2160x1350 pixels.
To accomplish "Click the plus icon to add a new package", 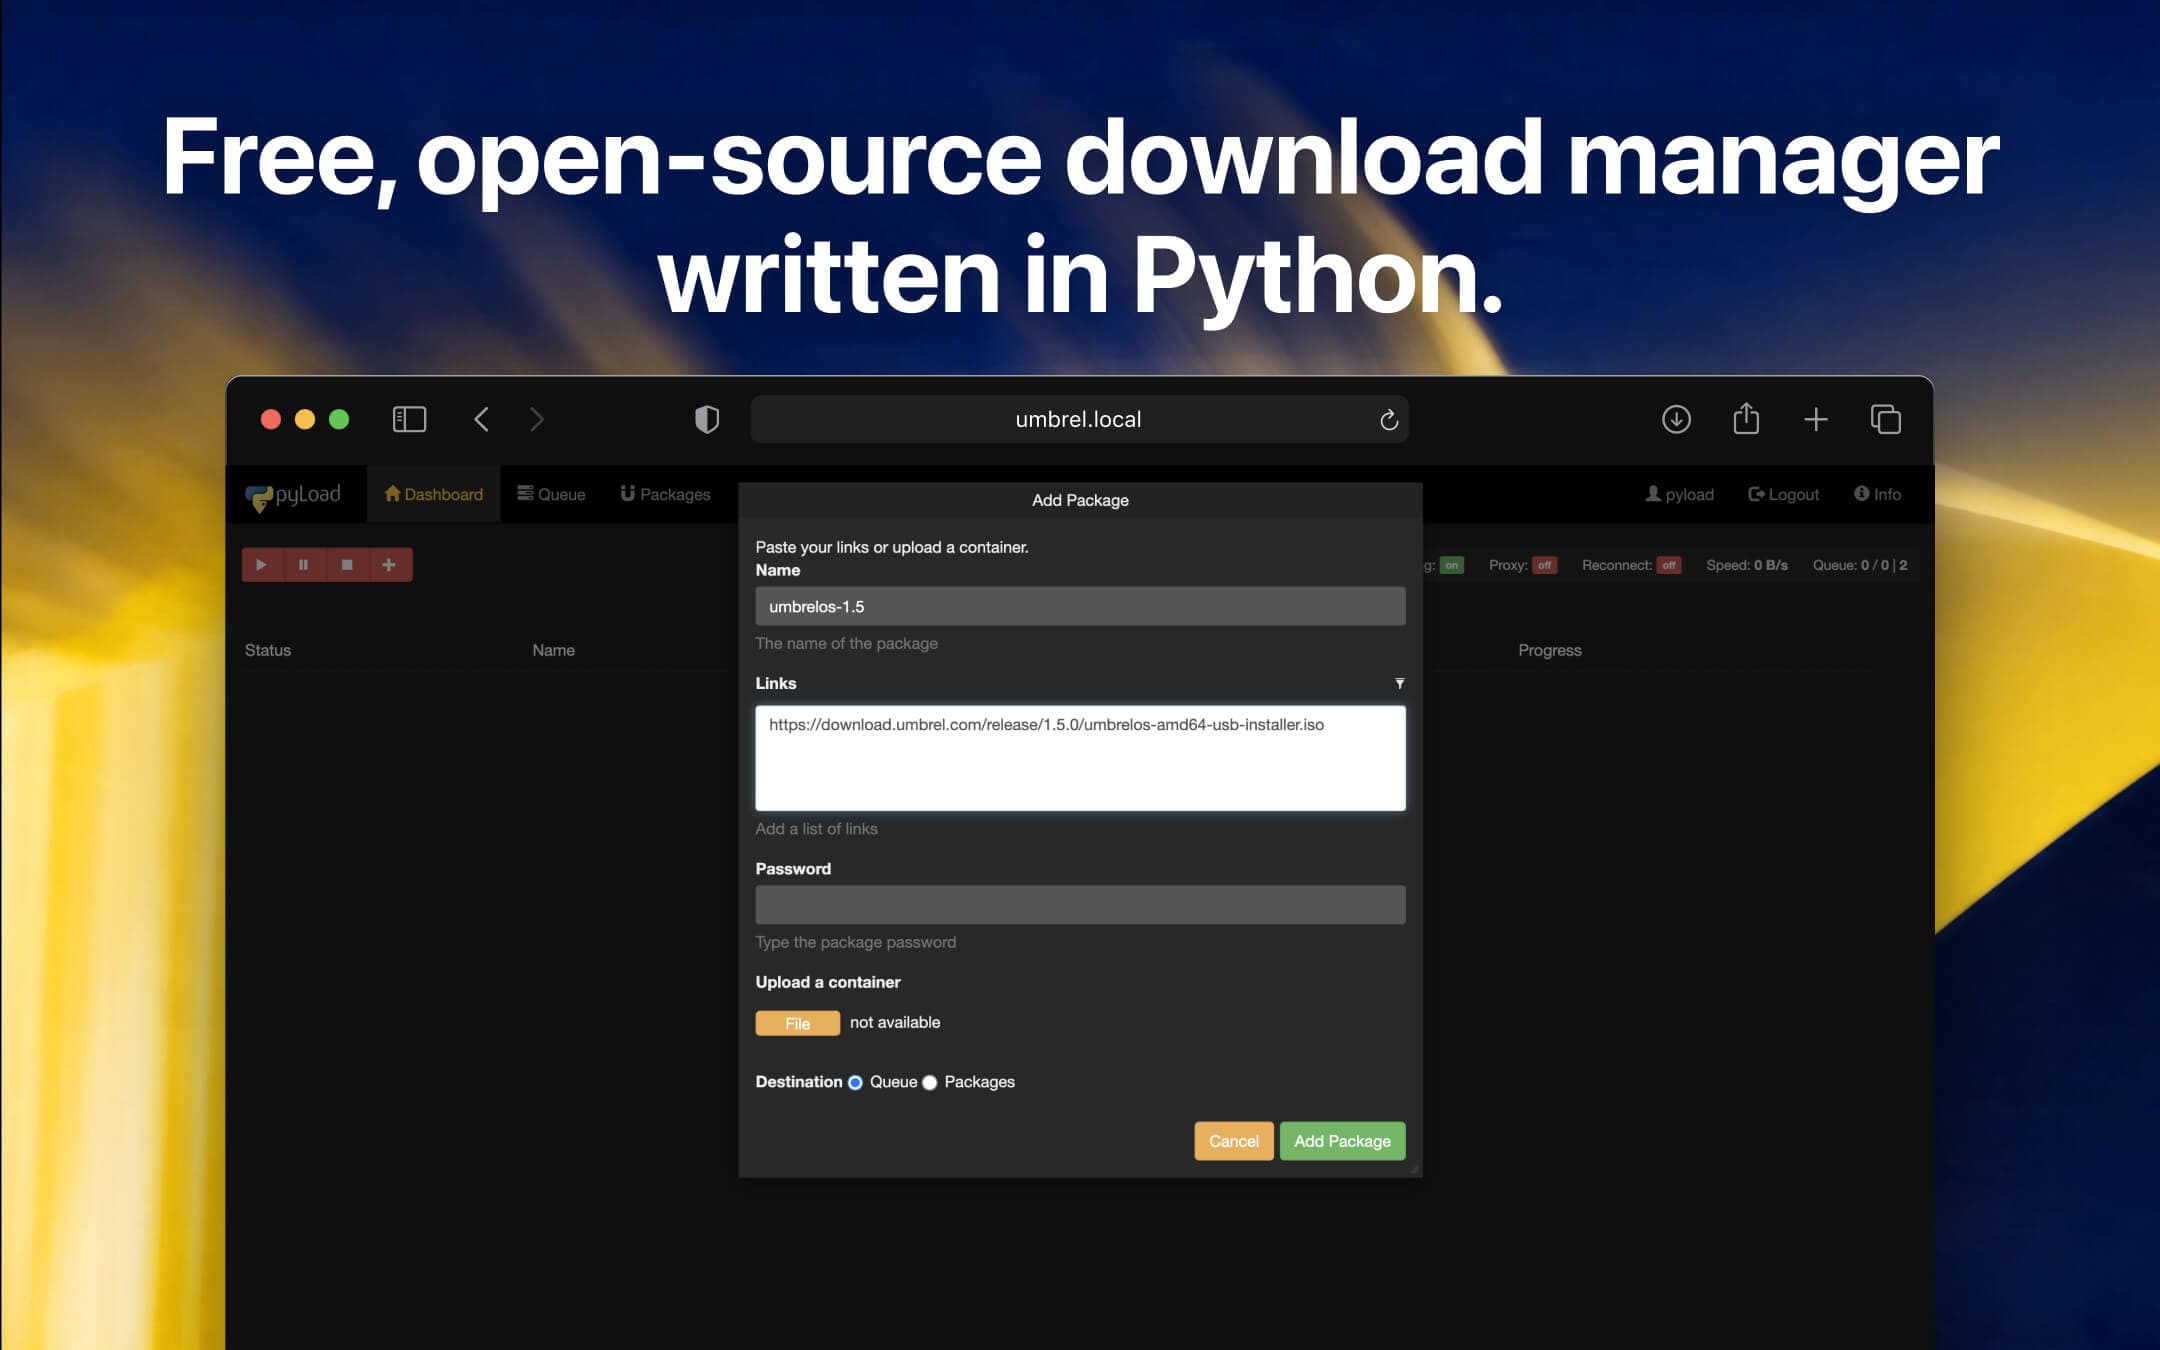I will coord(389,564).
